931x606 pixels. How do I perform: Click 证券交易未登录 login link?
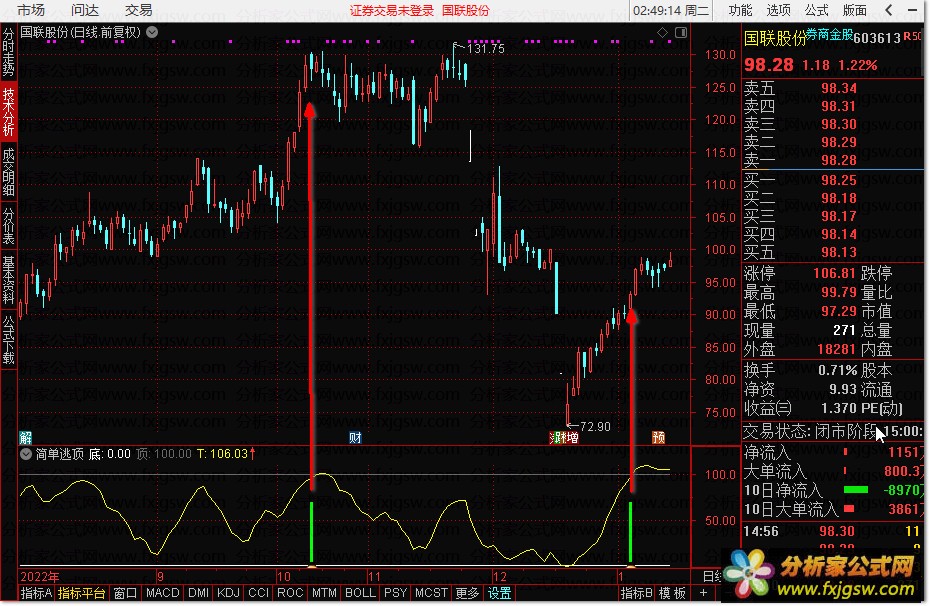click(392, 11)
